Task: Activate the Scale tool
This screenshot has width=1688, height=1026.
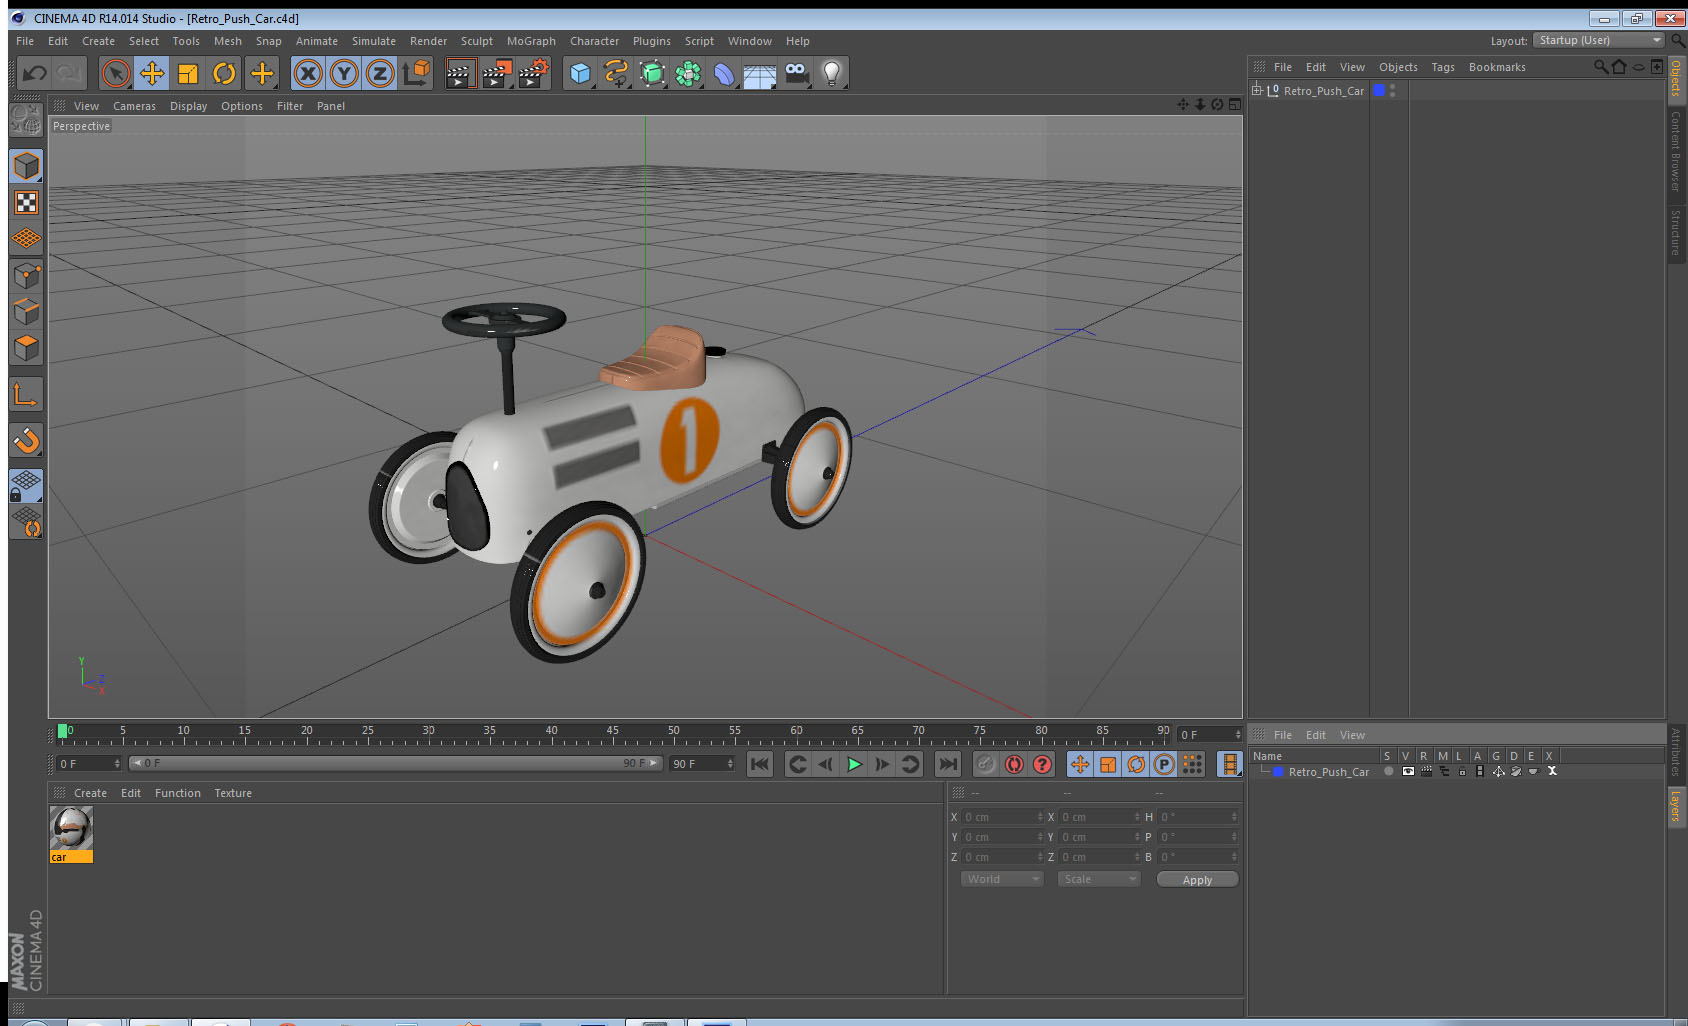Action: point(188,73)
